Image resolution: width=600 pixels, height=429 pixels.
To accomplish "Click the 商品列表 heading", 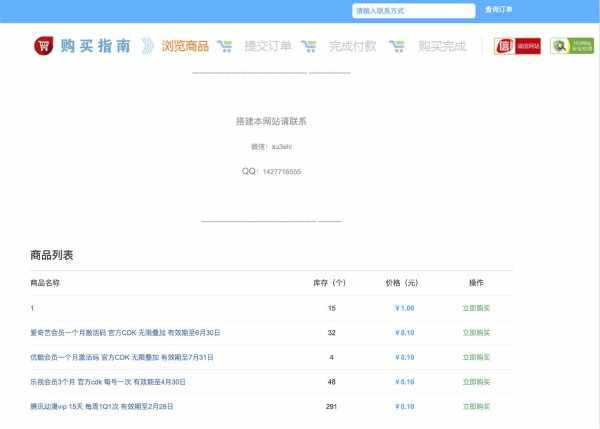I will coord(52,255).
